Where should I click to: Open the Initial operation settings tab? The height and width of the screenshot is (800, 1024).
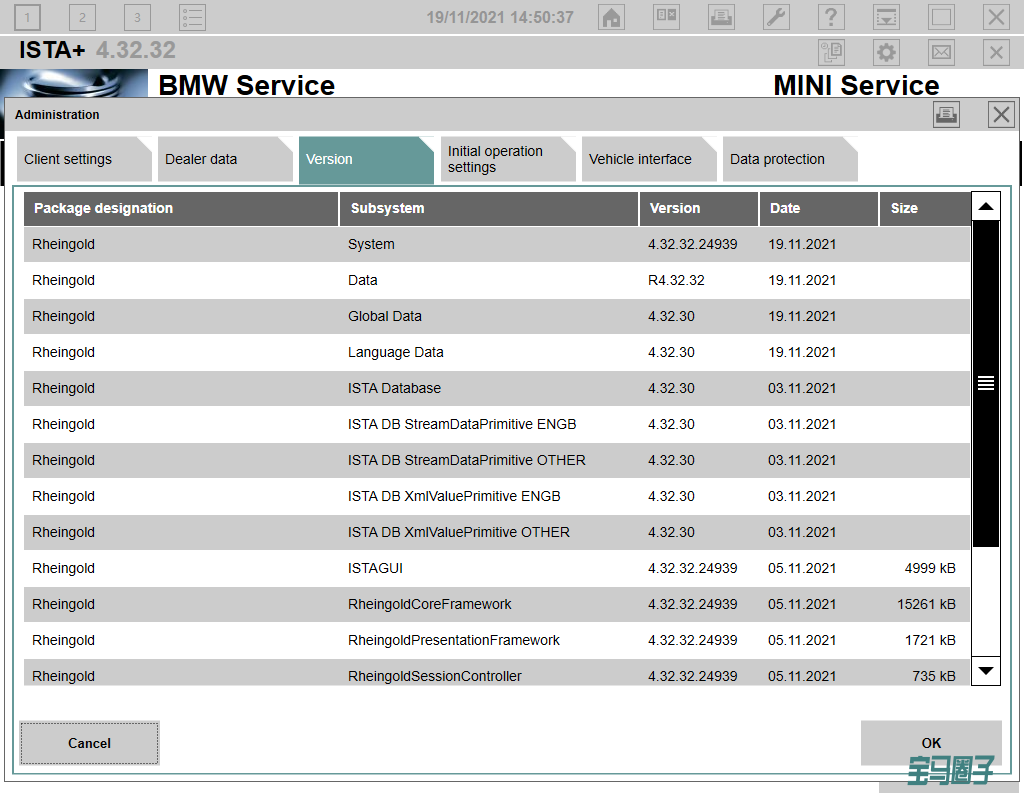tap(507, 159)
